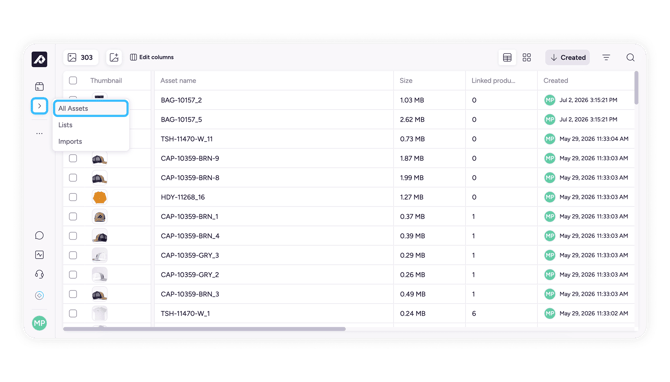Click the MP avatar in CAP-10359-GRY_3 row
This screenshot has width=670, height=382.
point(550,255)
